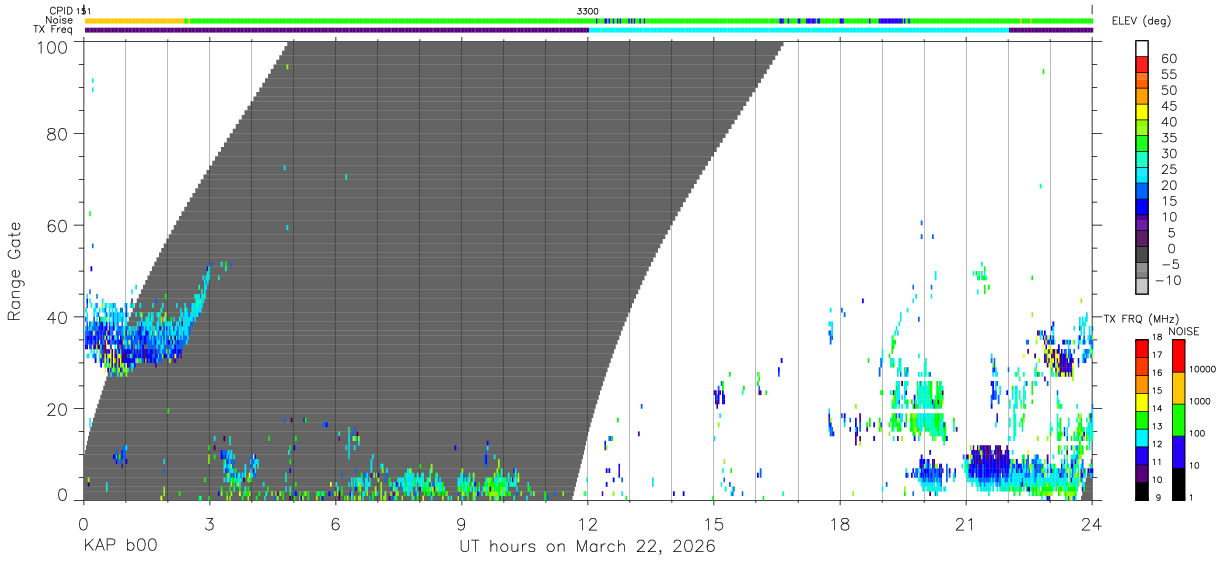Click the 'CPID' label at top left
1228x567 pixels.
[60, 10]
